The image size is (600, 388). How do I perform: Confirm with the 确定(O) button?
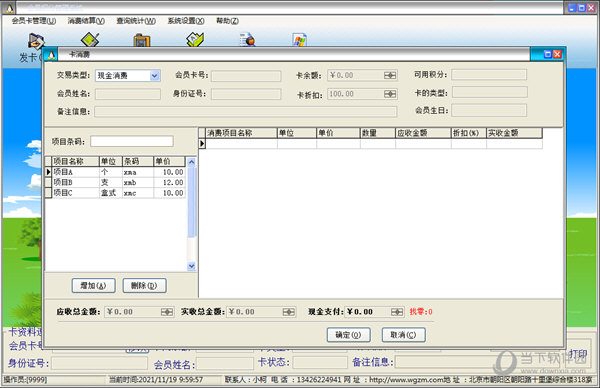(x=349, y=335)
